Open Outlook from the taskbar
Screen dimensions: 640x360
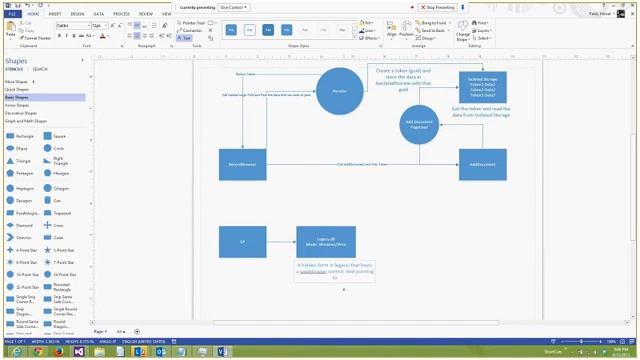coord(161,351)
